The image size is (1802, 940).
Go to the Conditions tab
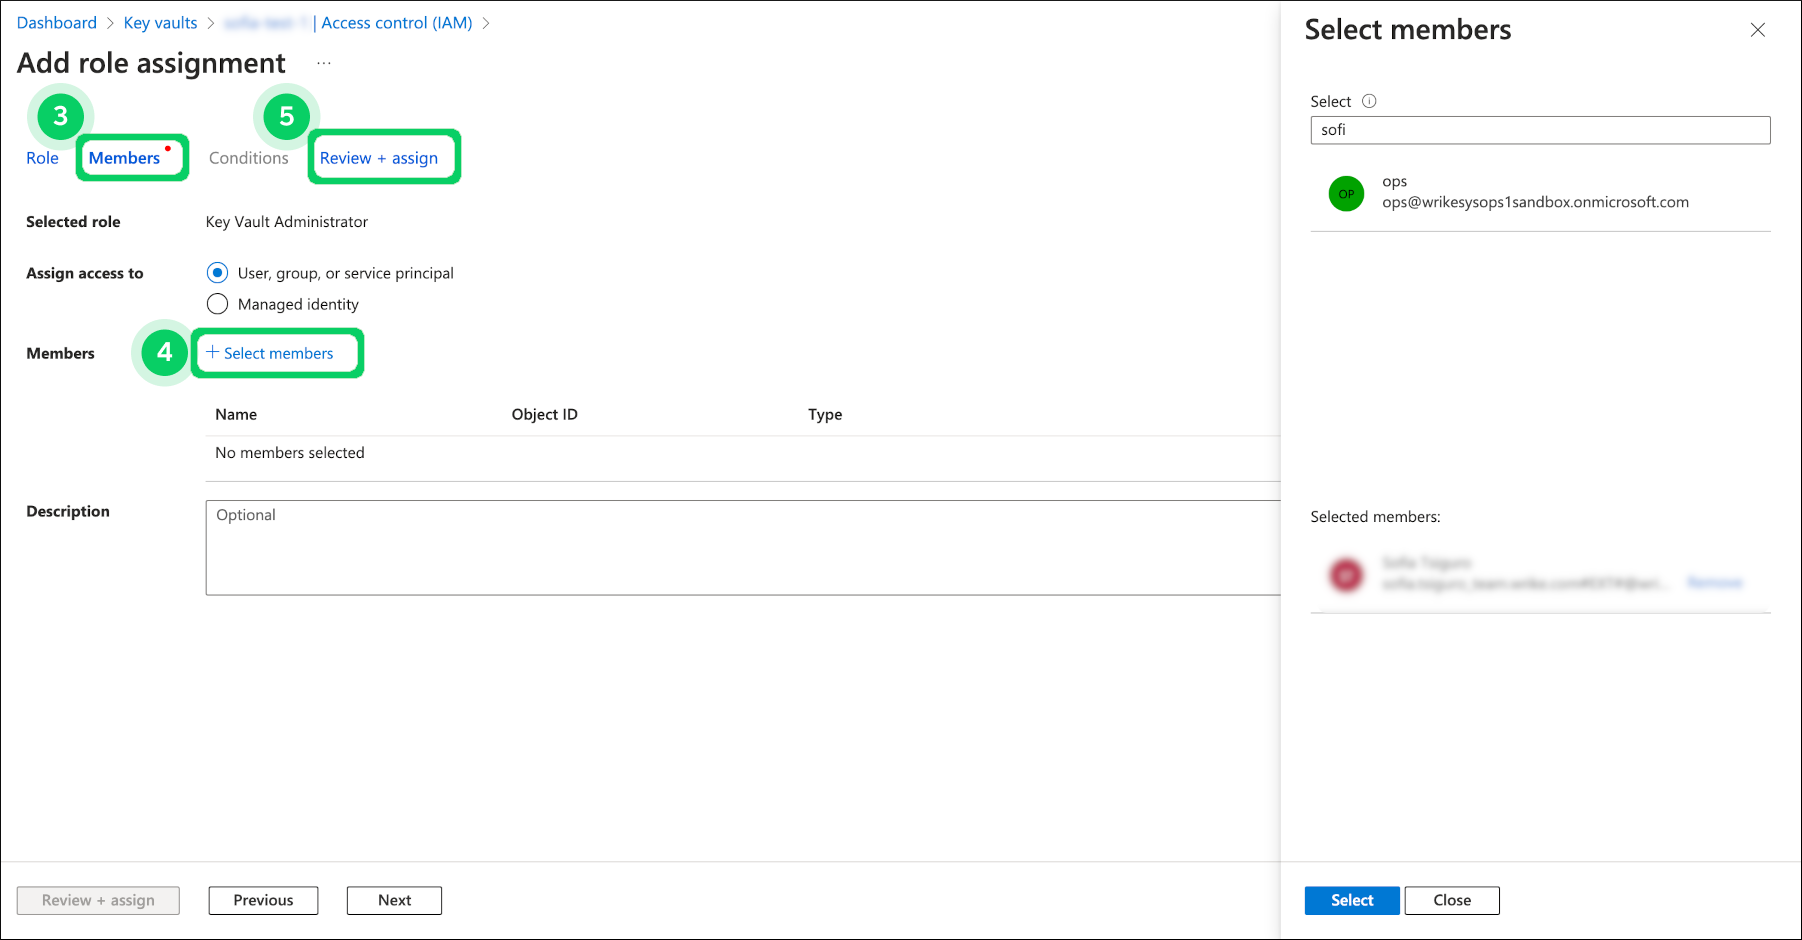[248, 158]
